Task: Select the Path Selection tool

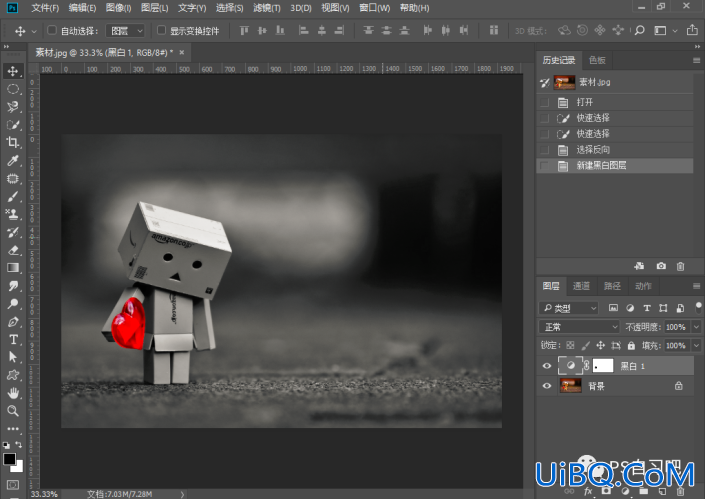Action: click(x=13, y=357)
